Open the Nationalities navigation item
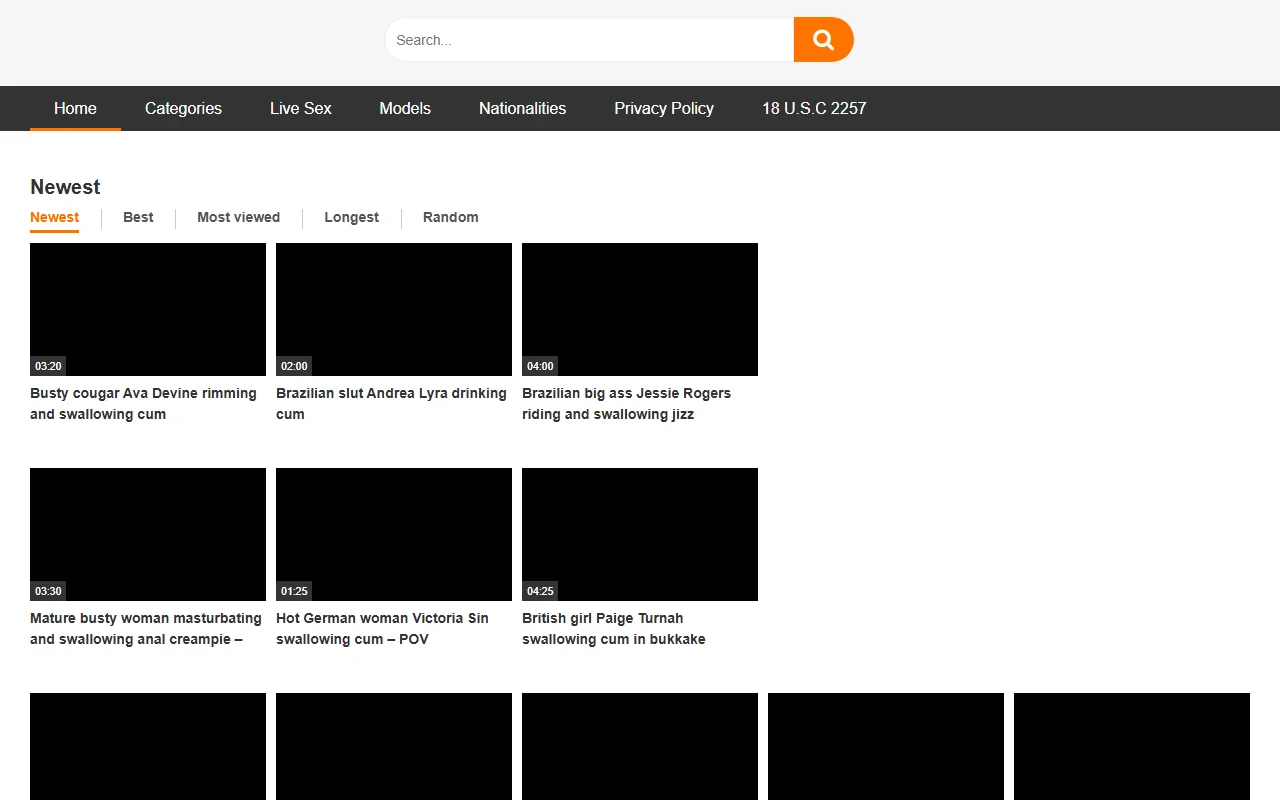Viewport: 1280px width, 800px height. point(522,108)
